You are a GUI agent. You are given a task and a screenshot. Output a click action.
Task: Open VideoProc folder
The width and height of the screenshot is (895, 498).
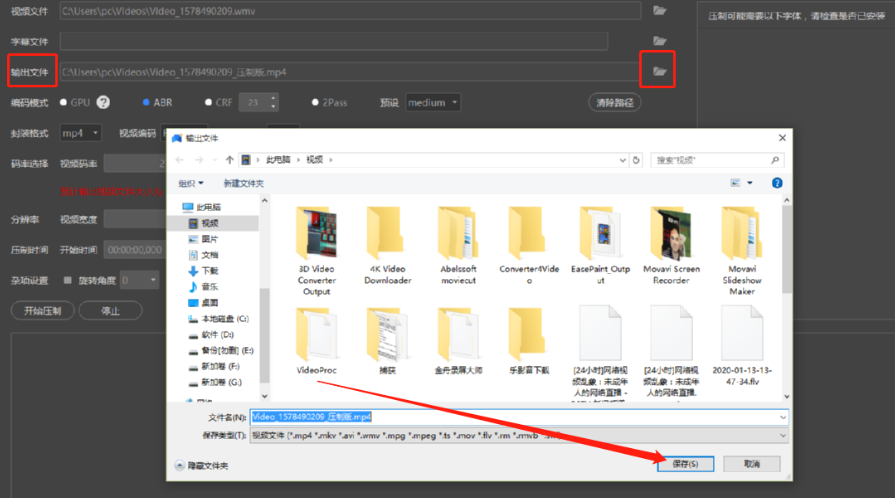coord(317,341)
